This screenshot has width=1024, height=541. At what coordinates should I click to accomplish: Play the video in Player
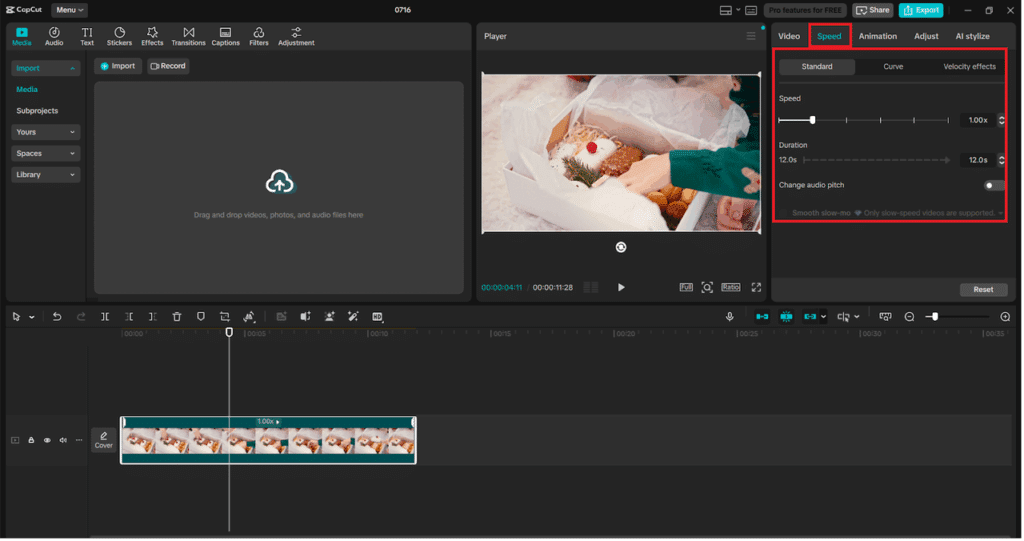(x=621, y=287)
